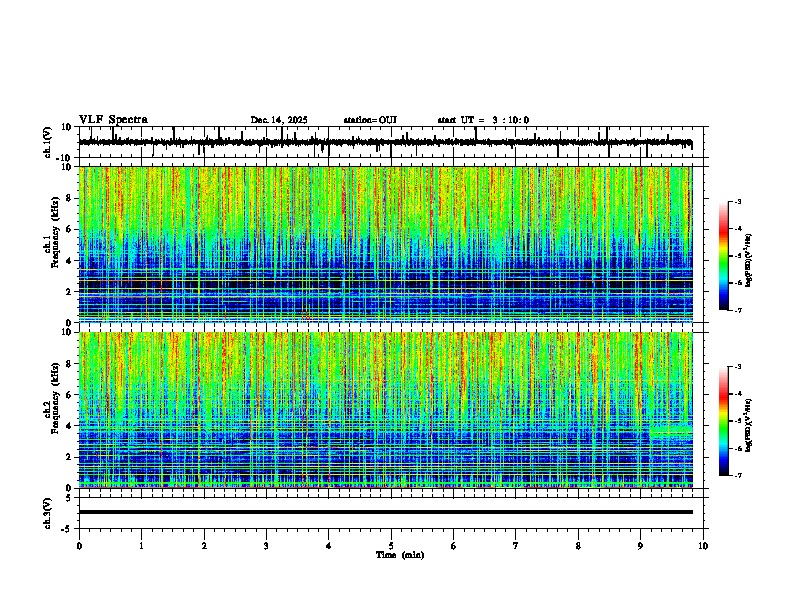Image resolution: width=792 pixels, height=612 pixels.
Task: Click the "8" kHz tick of ch.2 spectrogram
Action: 69,364
